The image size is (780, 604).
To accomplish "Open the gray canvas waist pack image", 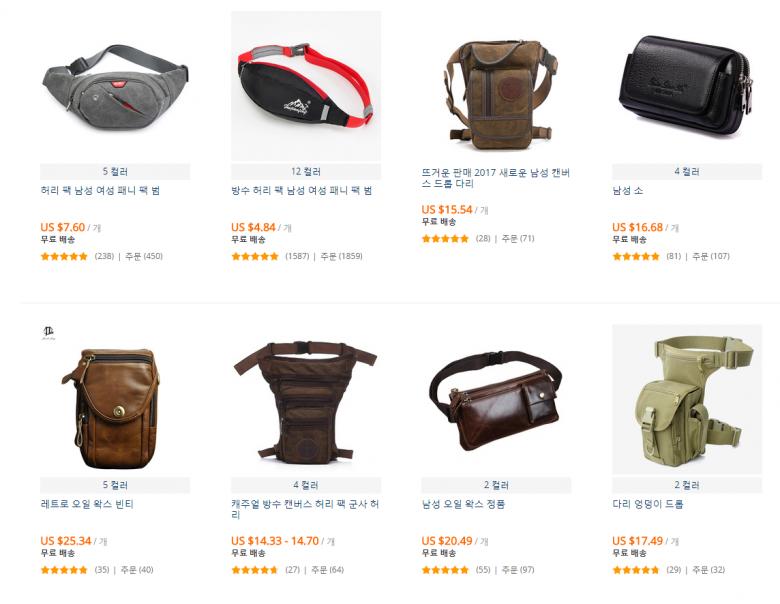I will [x=115, y=86].
